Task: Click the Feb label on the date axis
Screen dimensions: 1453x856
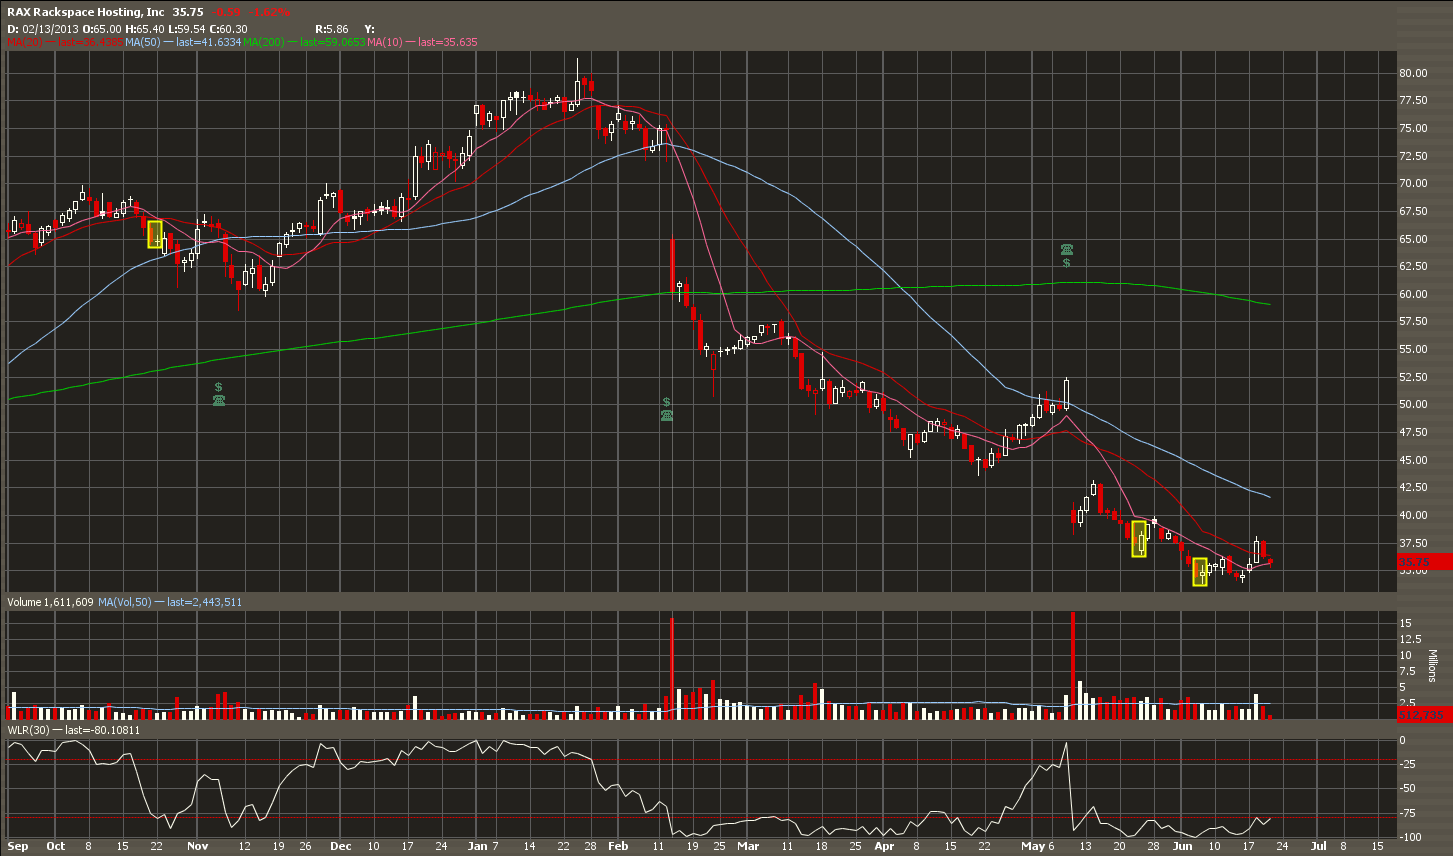Action: click(x=618, y=846)
